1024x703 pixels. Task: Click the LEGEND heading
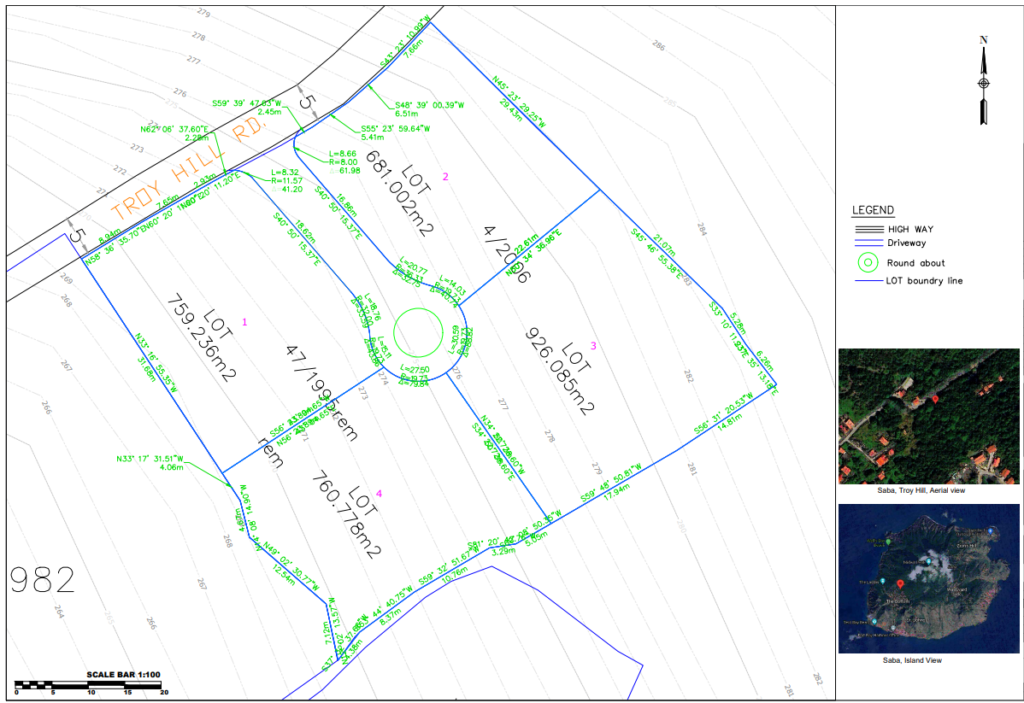click(x=873, y=211)
